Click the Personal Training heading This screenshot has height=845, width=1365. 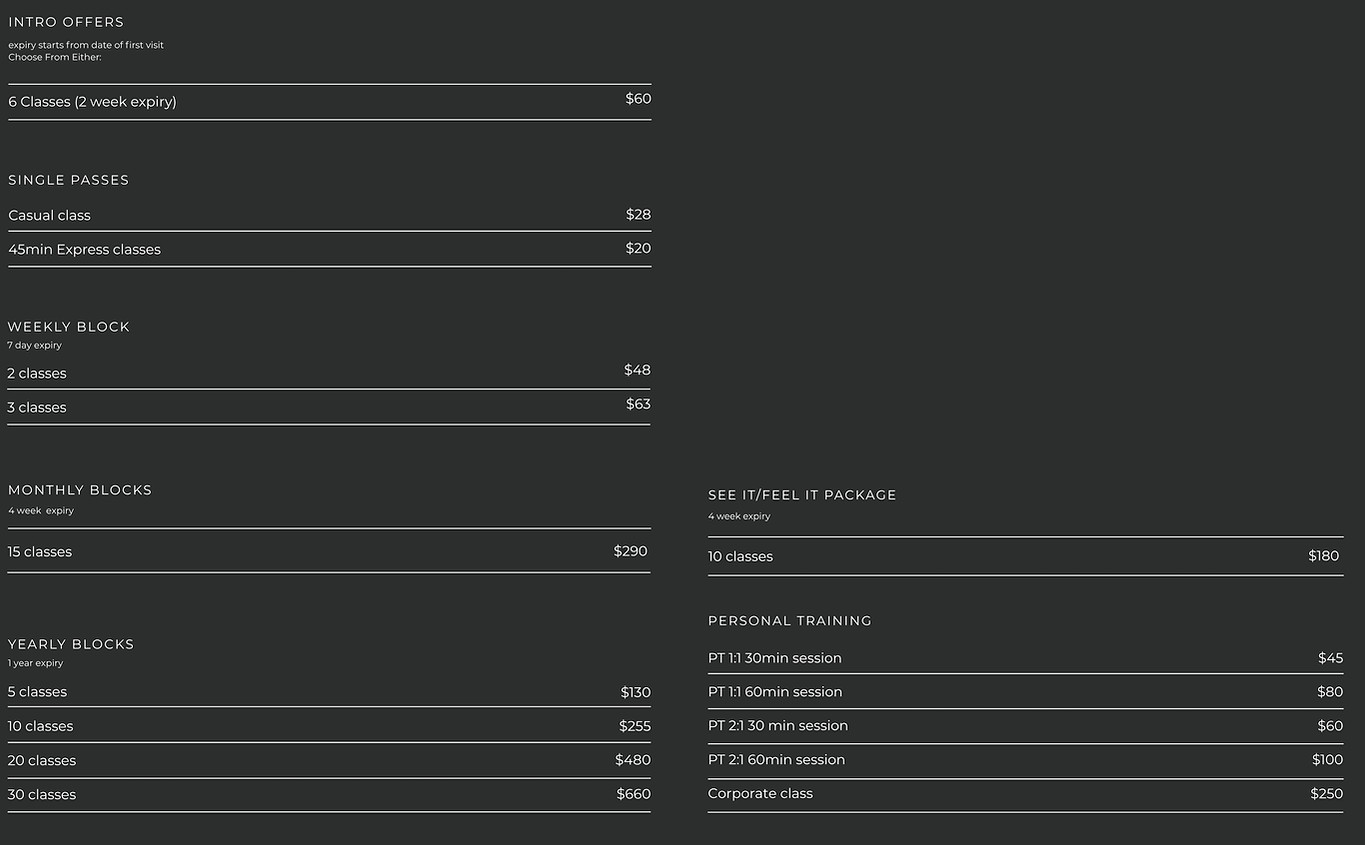point(790,621)
